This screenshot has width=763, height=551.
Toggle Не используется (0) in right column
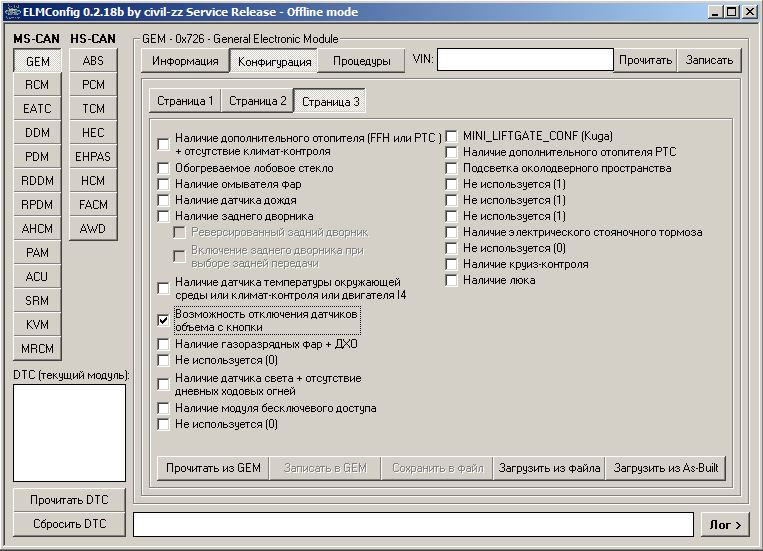coord(452,248)
